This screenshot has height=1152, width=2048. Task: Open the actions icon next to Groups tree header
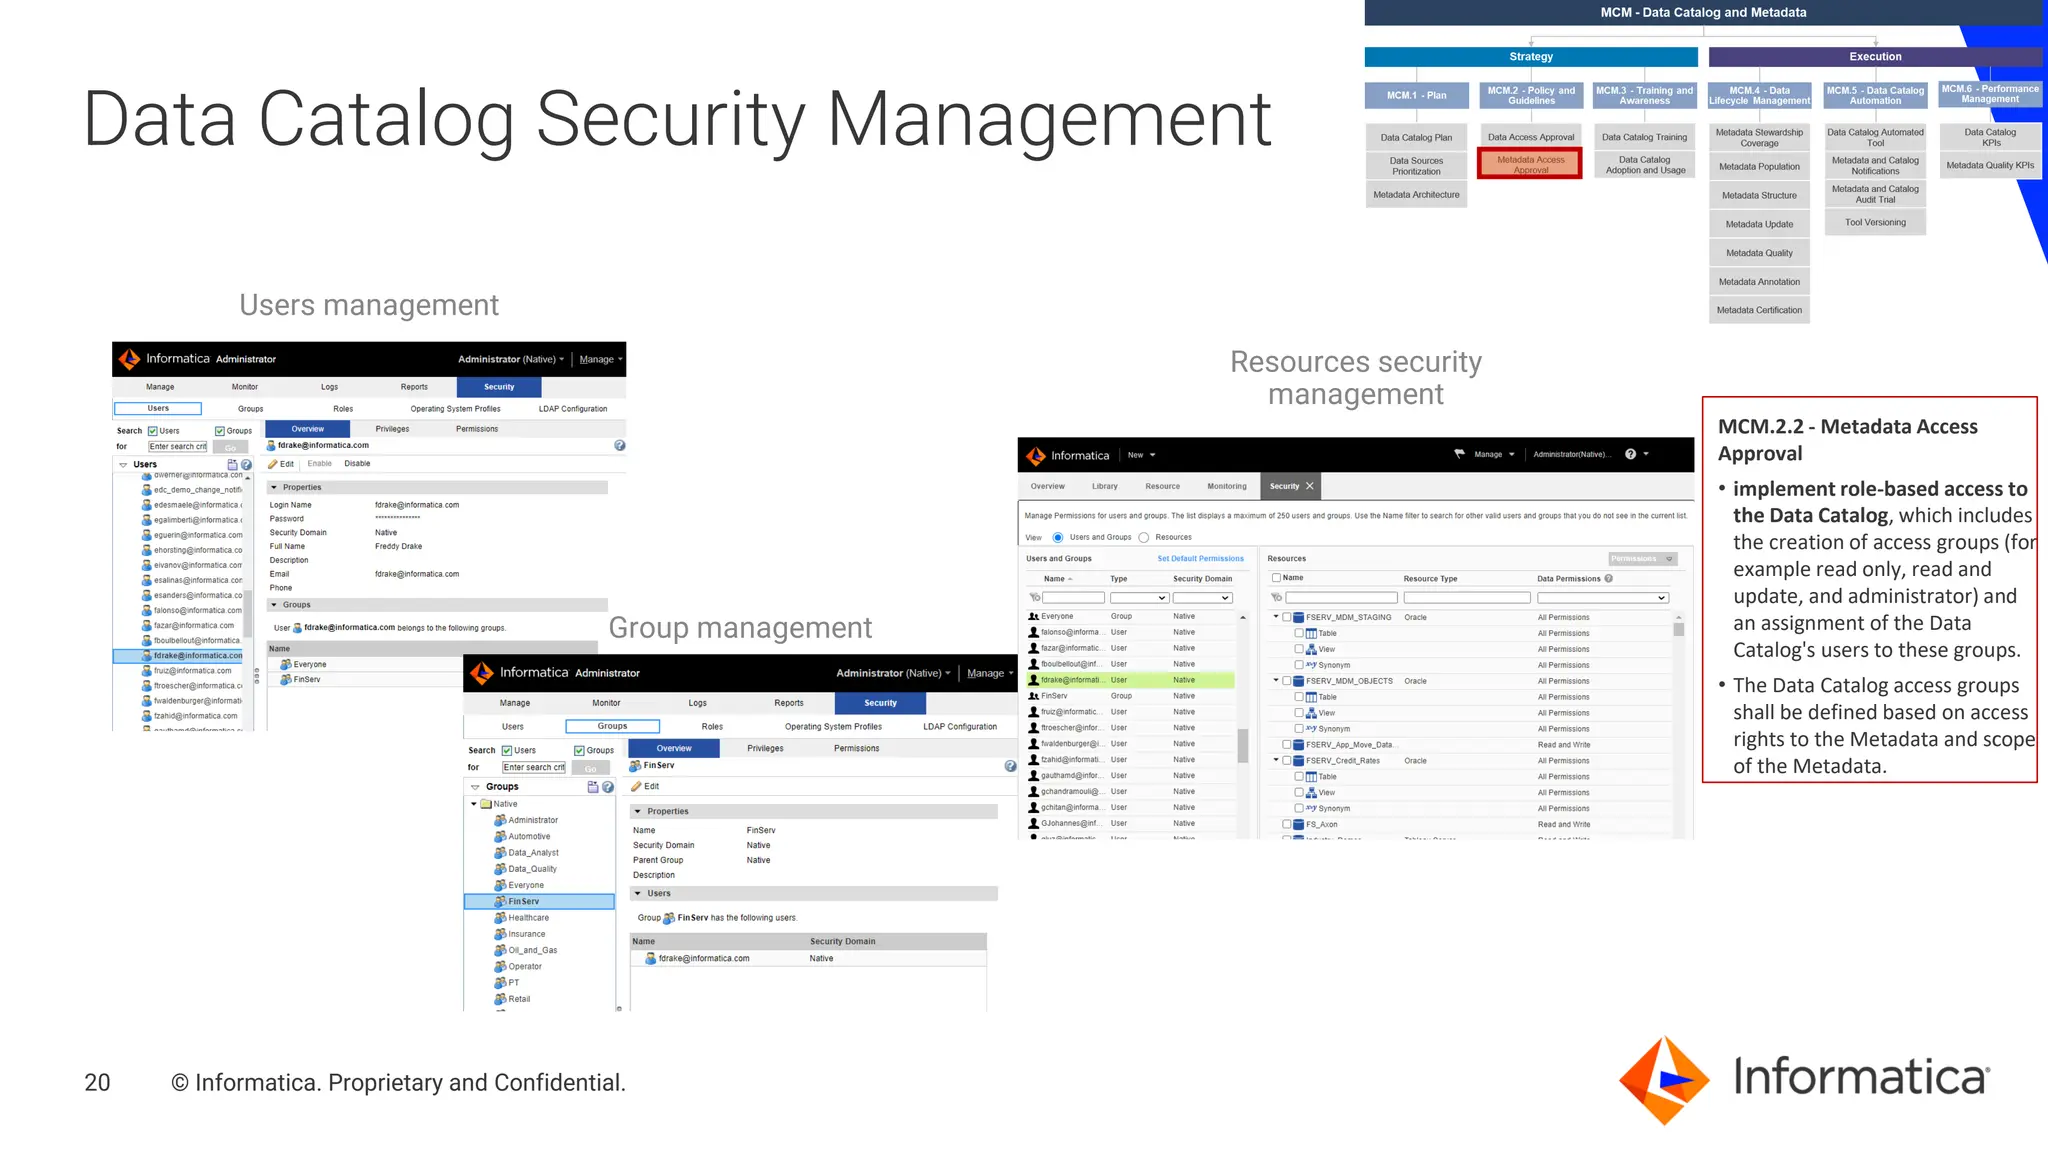593,787
